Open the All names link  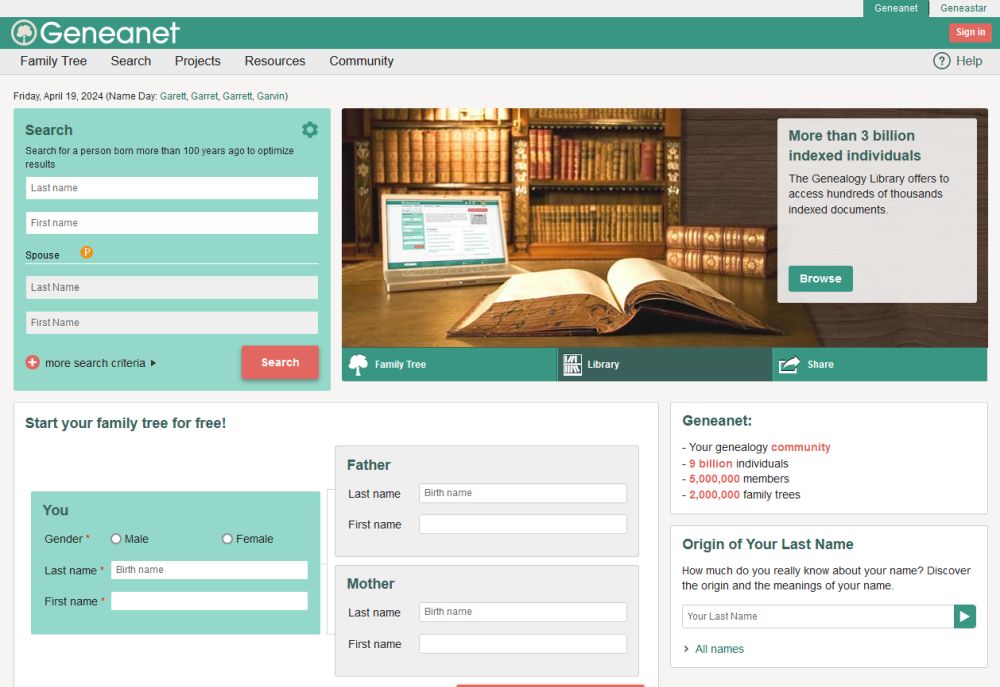tap(719, 649)
